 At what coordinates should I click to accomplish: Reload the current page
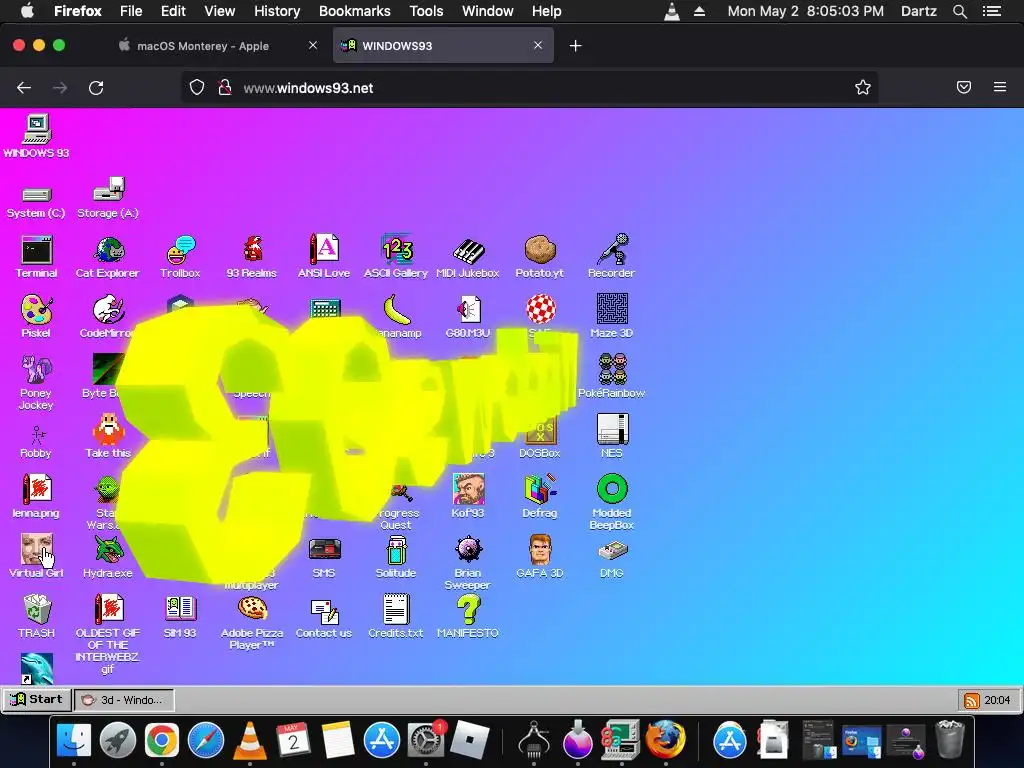pyautogui.click(x=96, y=88)
